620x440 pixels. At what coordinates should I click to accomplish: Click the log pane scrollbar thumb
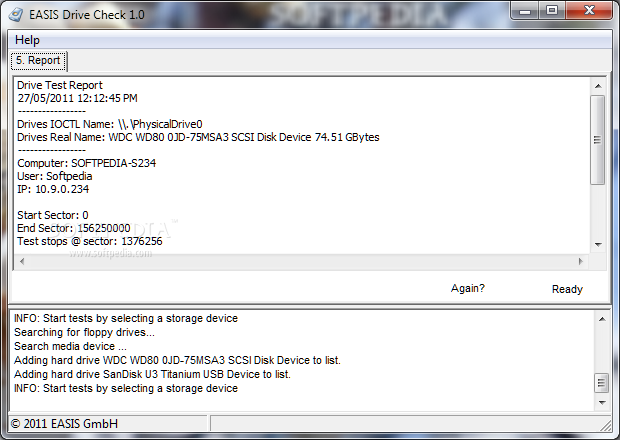coord(601,383)
